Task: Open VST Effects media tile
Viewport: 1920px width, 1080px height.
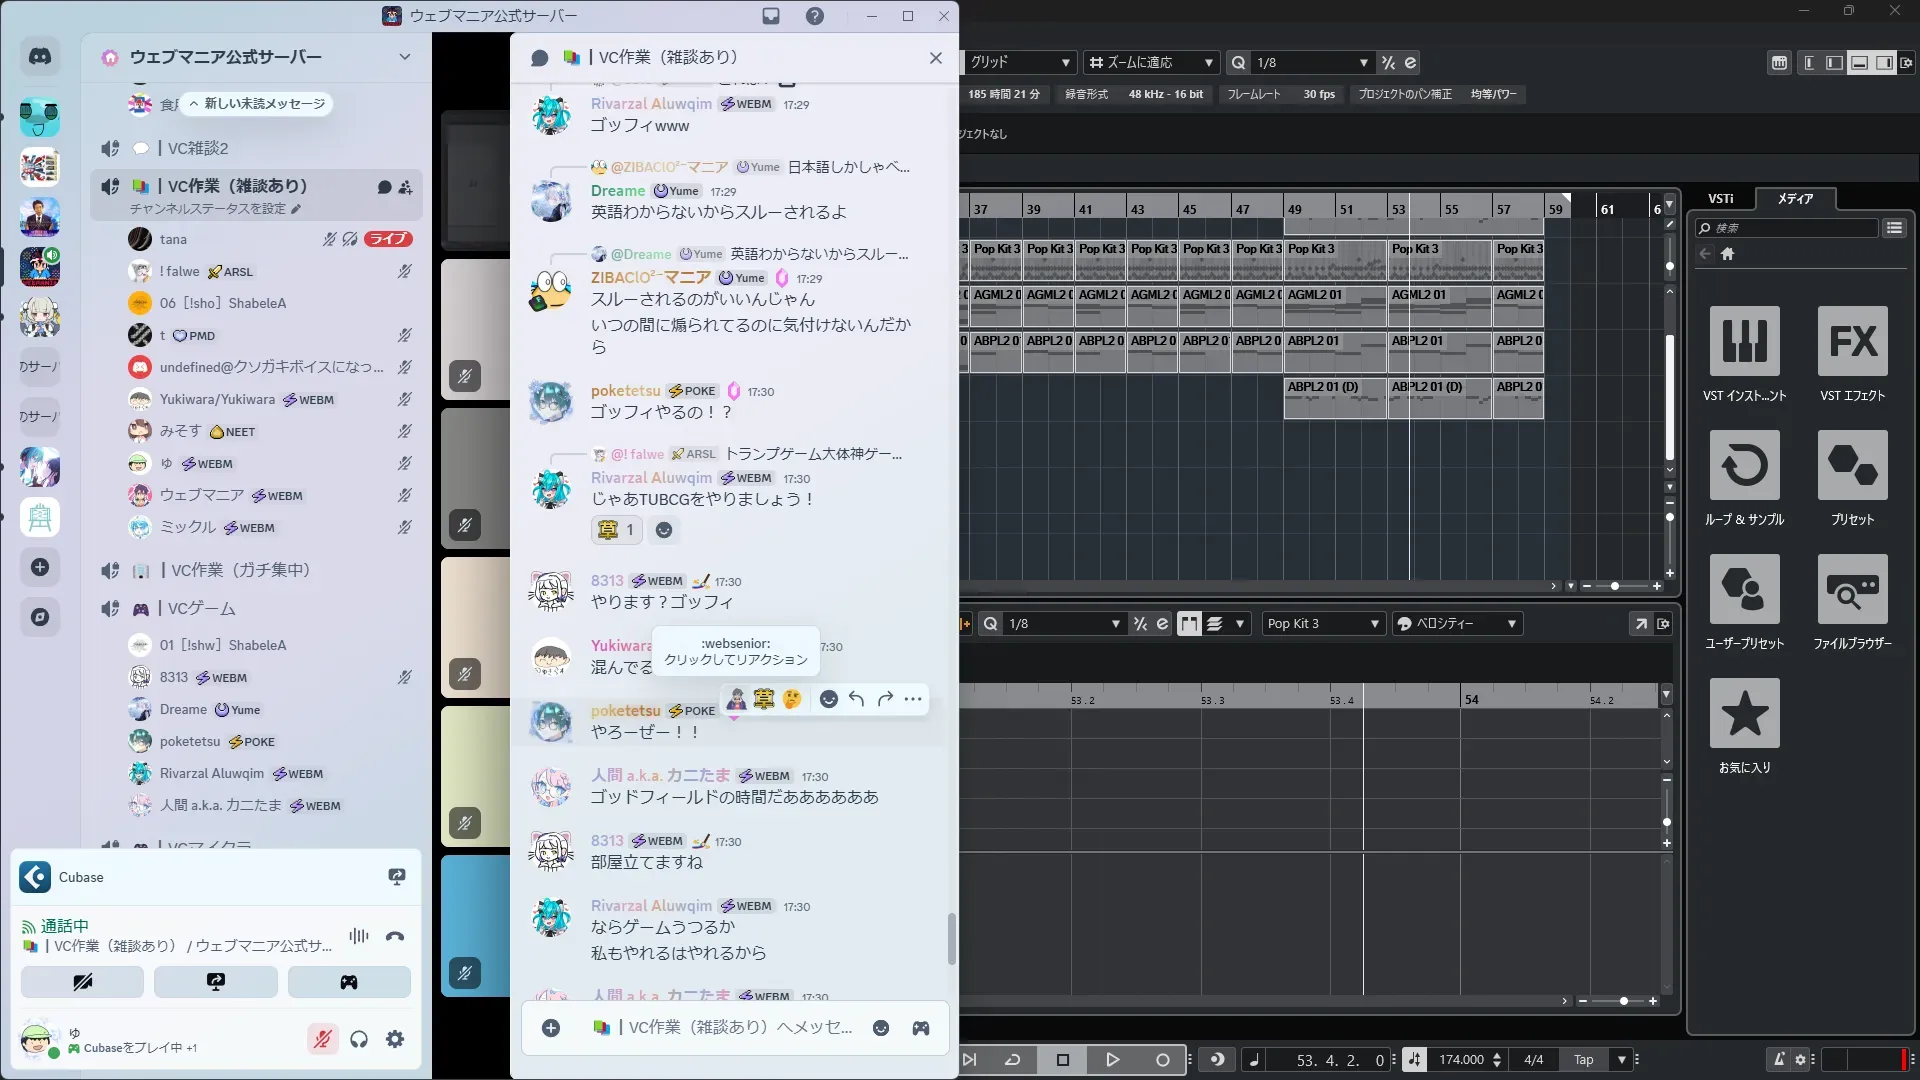Action: (x=1852, y=342)
